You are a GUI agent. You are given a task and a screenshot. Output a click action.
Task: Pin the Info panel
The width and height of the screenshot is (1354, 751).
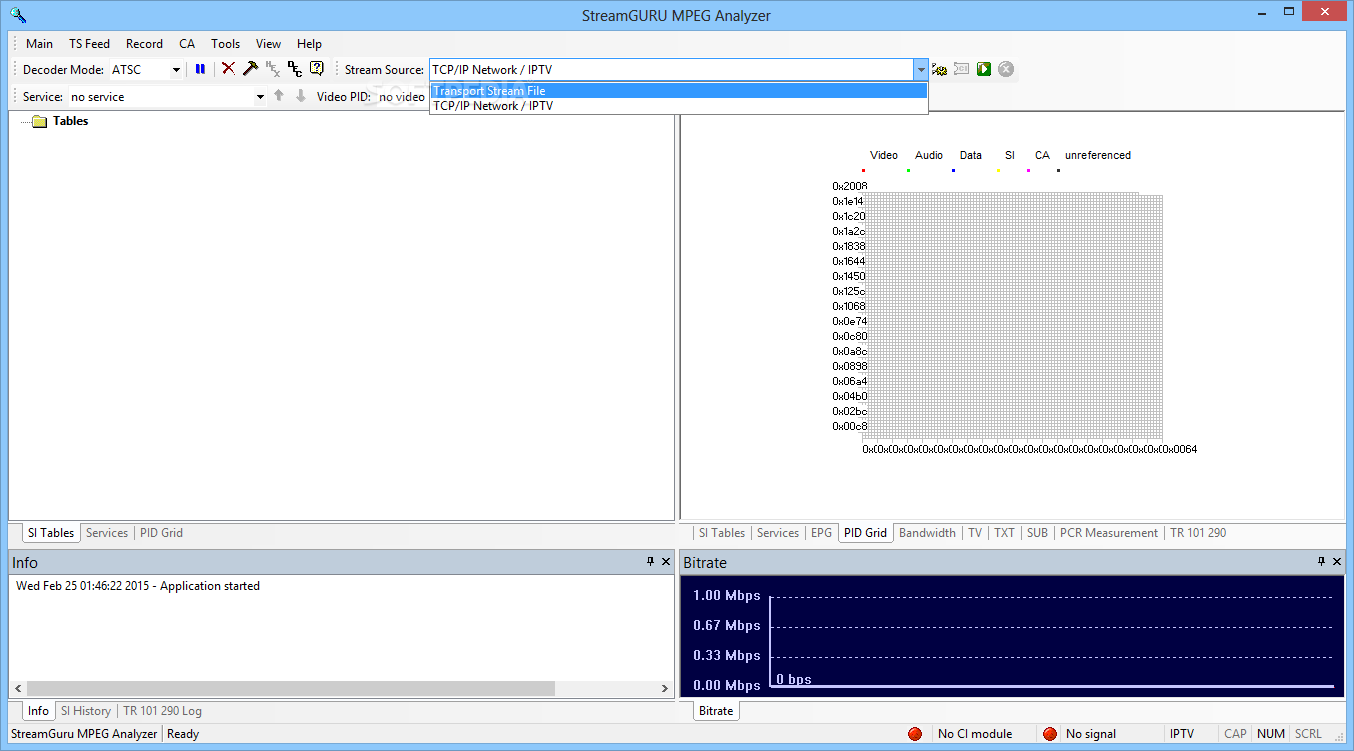(x=651, y=562)
